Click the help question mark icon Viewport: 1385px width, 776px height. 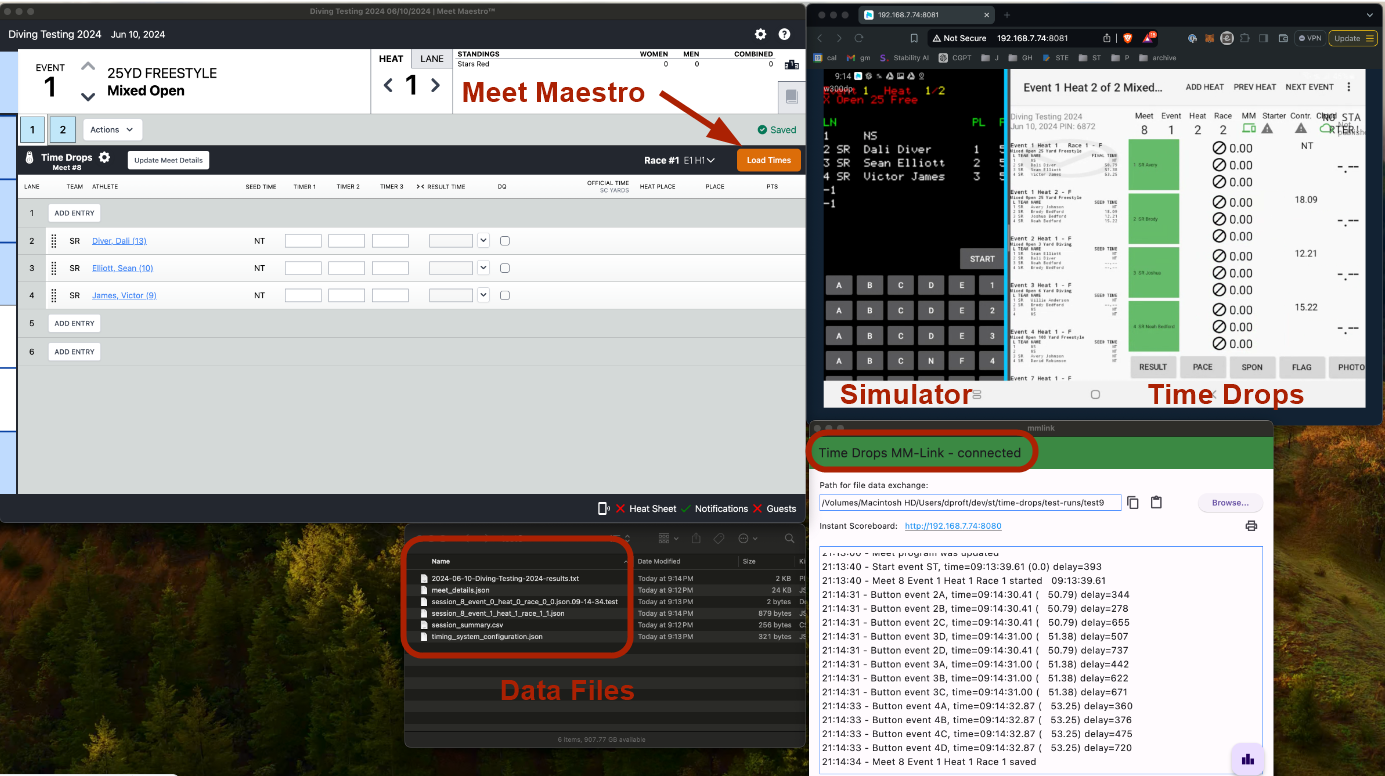click(785, 34)
